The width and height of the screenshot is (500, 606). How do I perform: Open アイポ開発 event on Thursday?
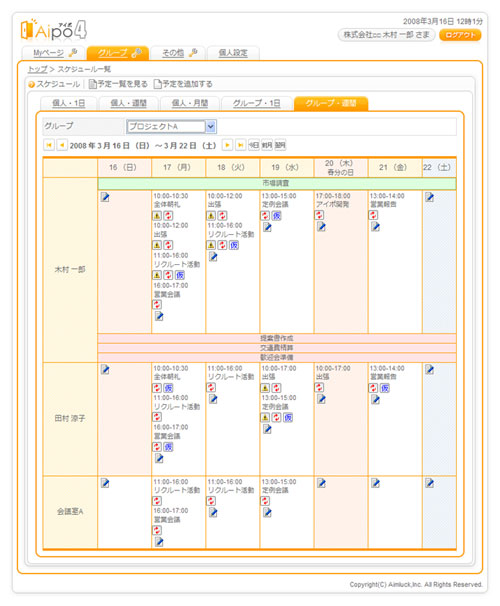click(333, 204)
